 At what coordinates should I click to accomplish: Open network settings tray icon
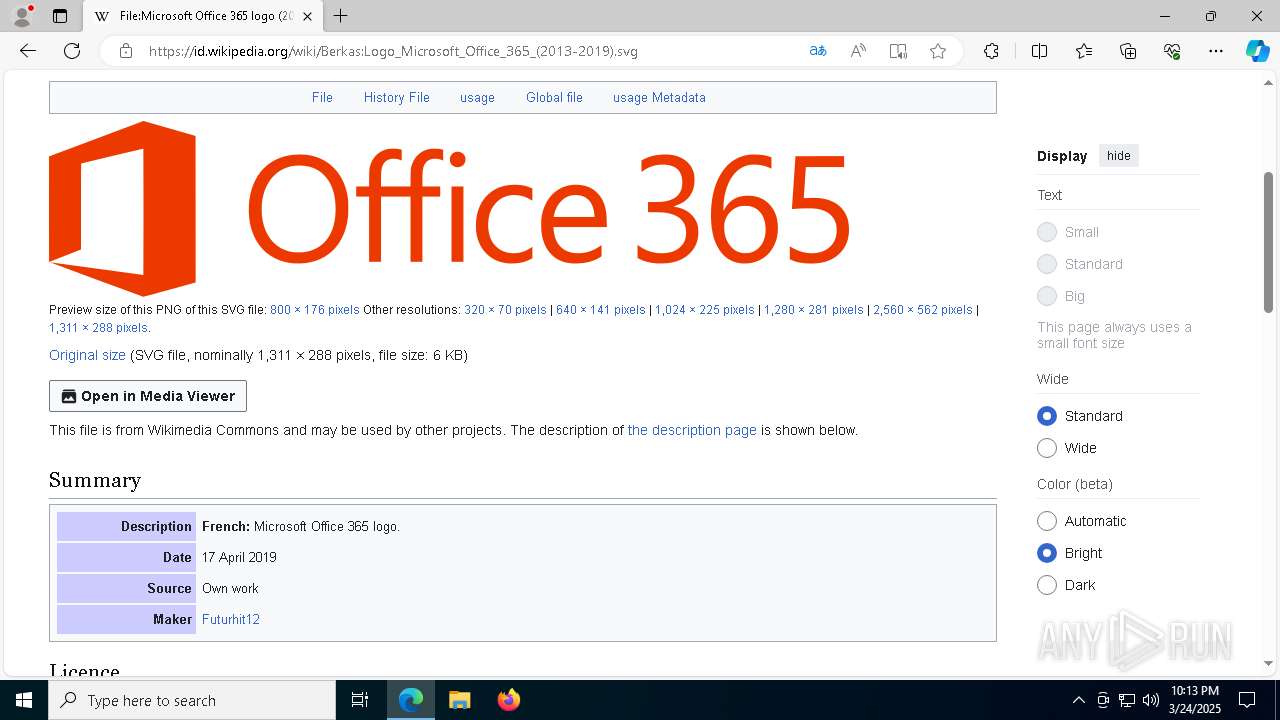1127,700
